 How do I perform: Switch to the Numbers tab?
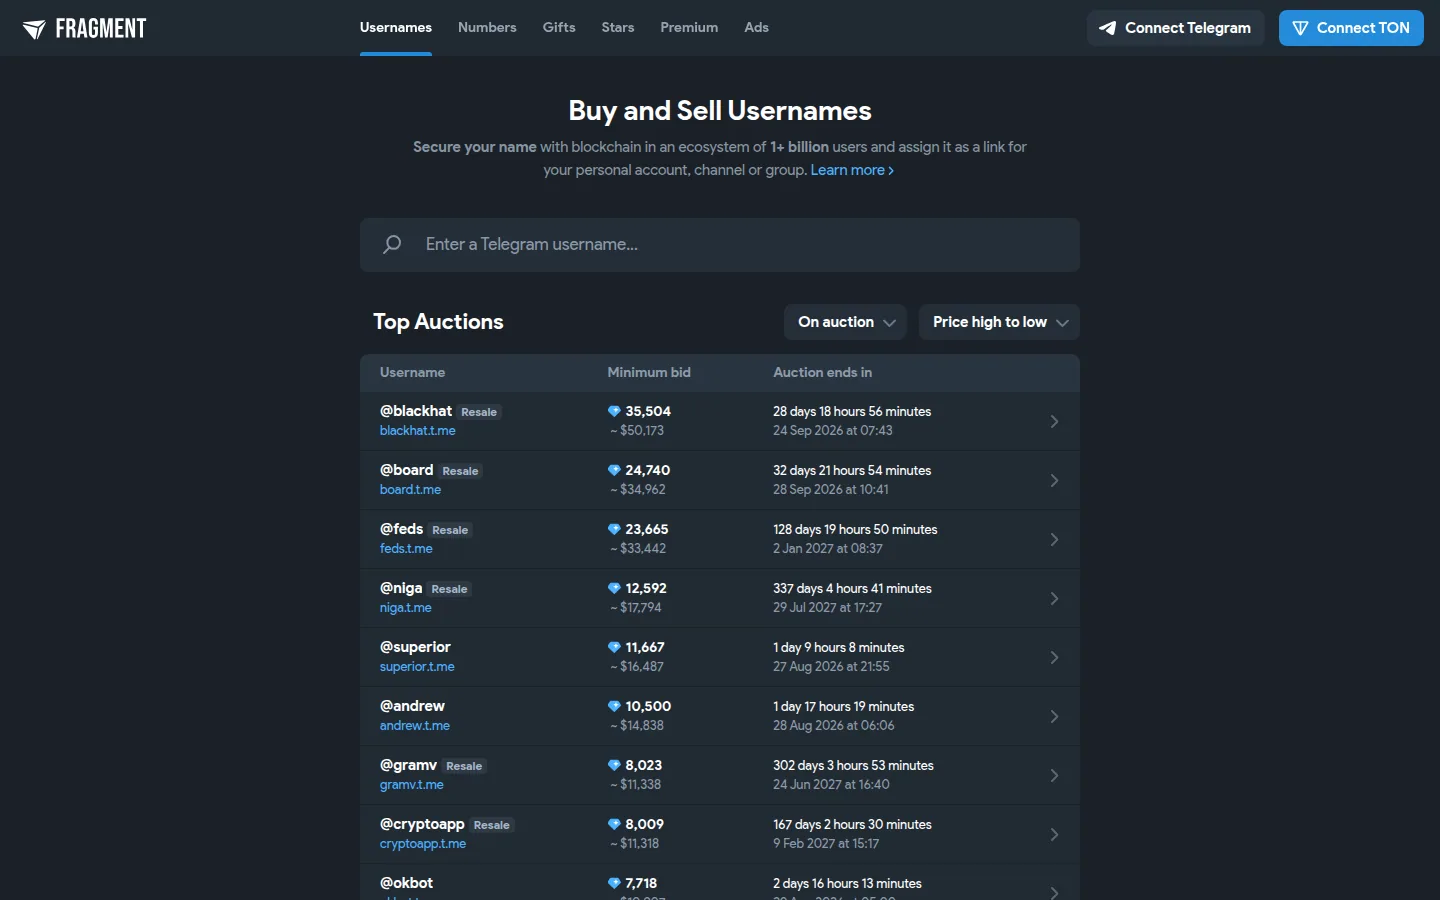[487, 28]
